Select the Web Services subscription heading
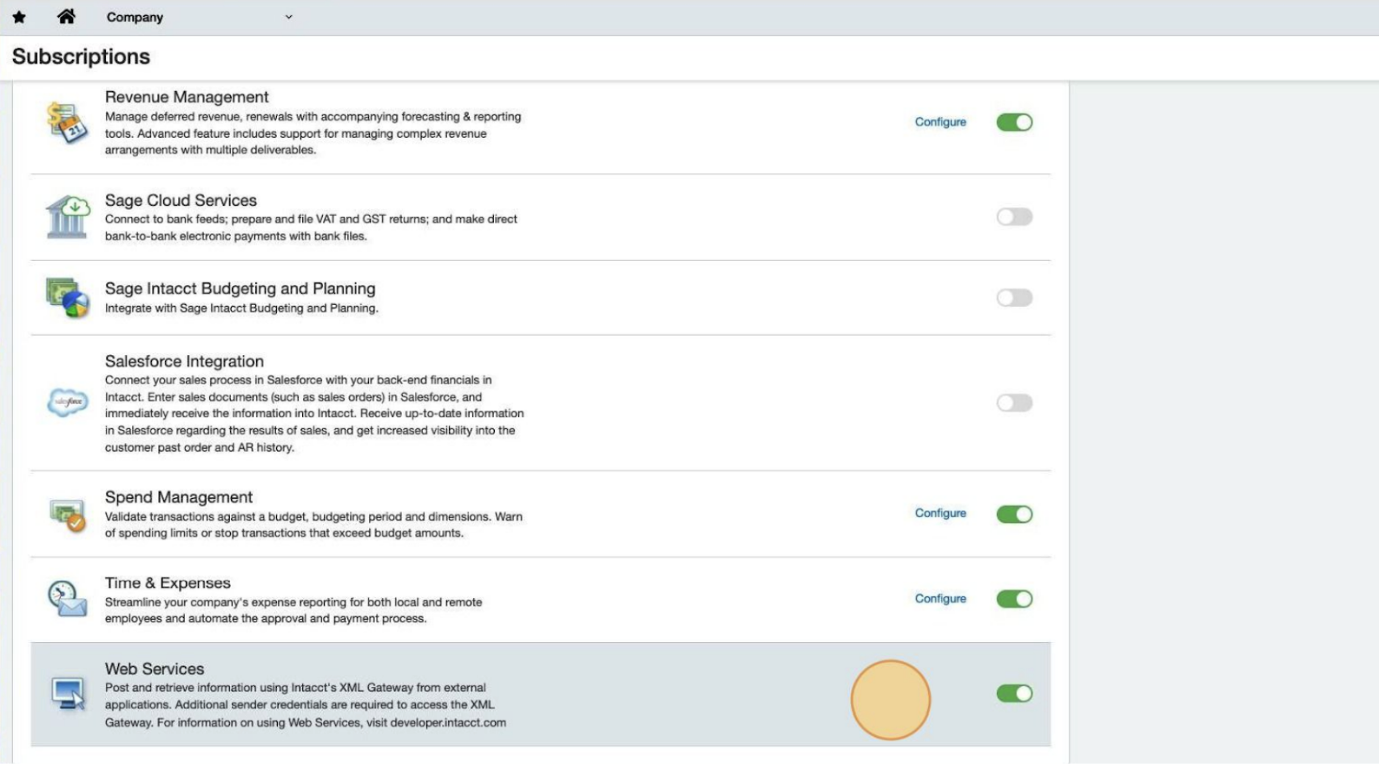The width and height of the screenshot is (1379, 764). tap(154, 669)
